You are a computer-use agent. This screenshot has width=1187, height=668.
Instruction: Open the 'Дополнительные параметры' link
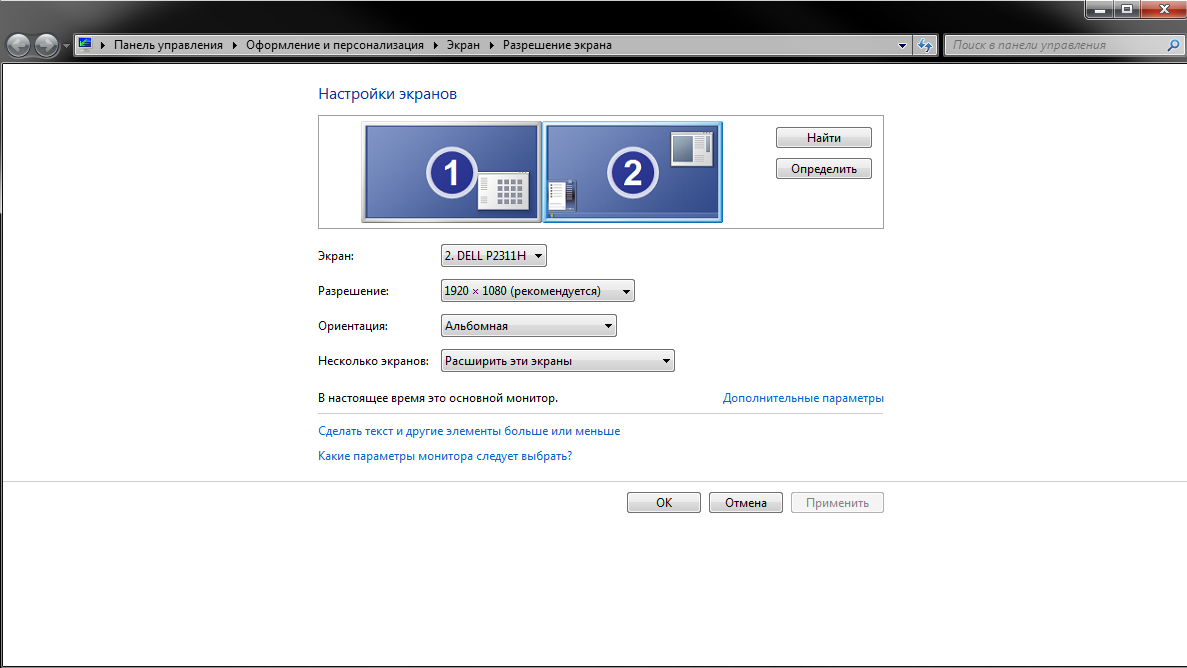pos(802,398)
